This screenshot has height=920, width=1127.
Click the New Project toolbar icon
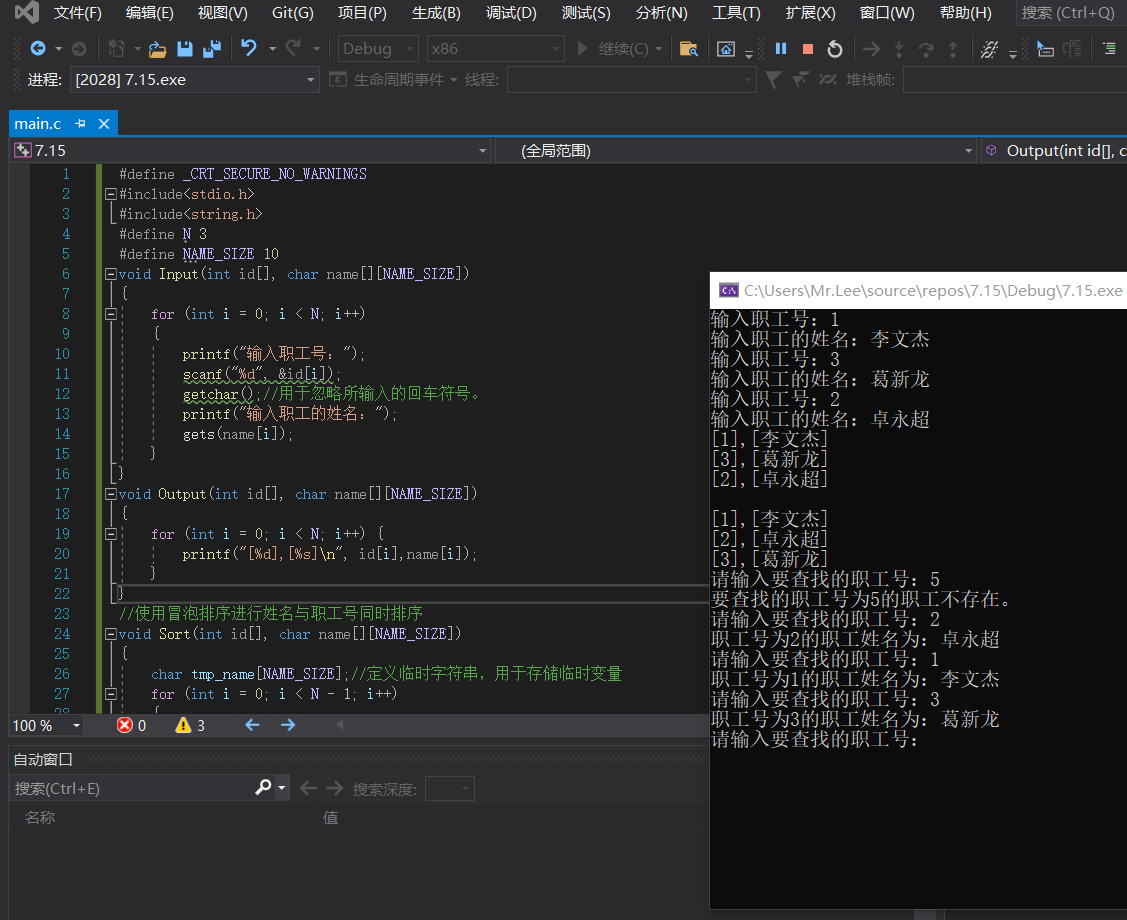point(116,48)
